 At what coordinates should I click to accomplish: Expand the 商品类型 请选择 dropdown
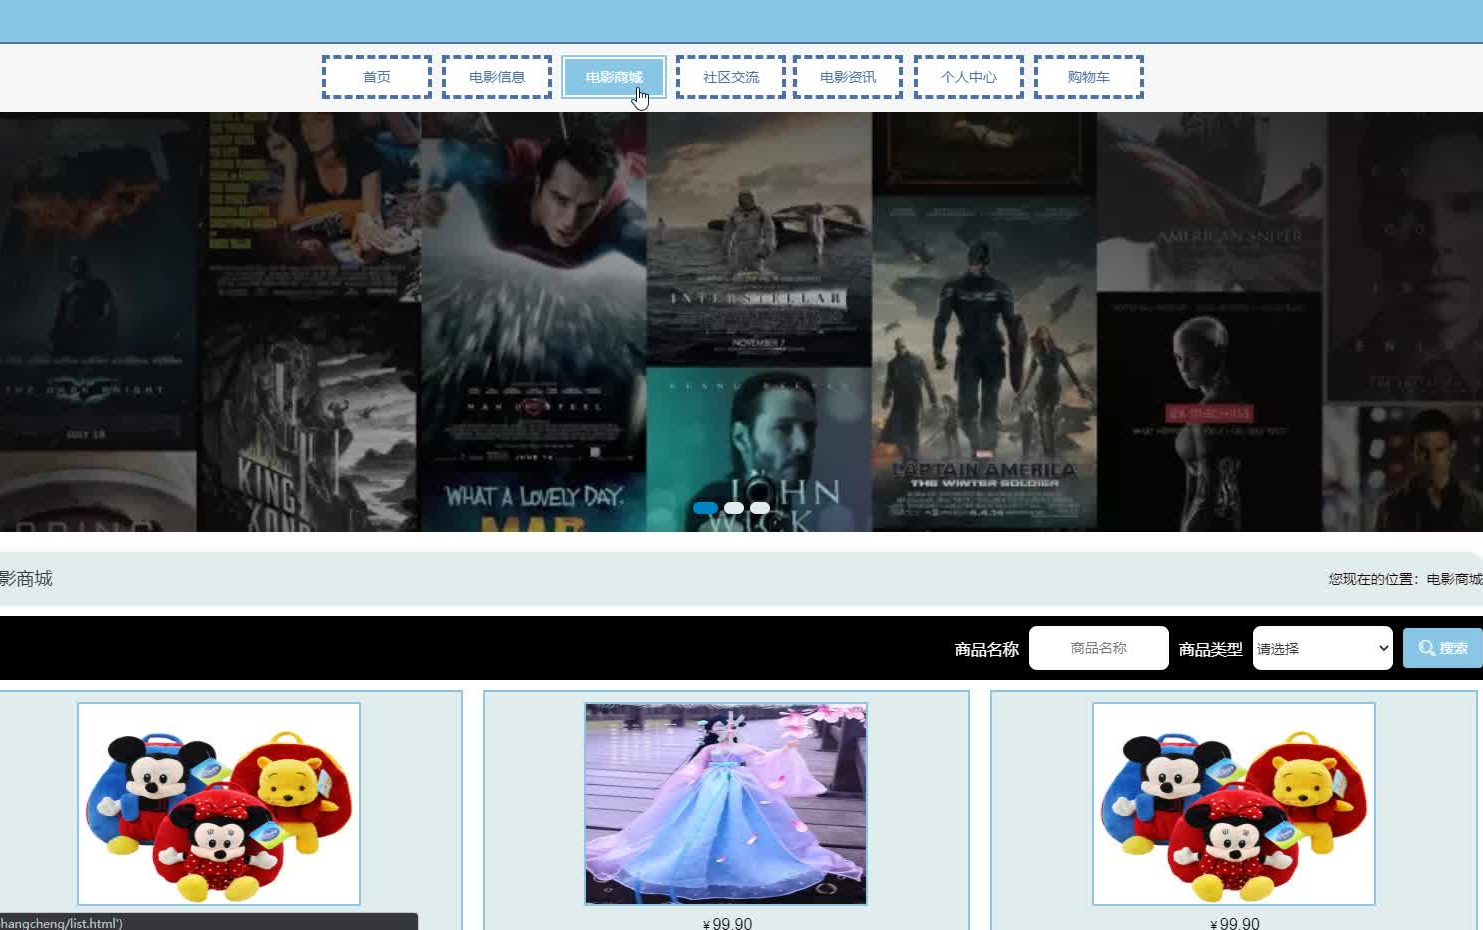[x=1323, y=648]
